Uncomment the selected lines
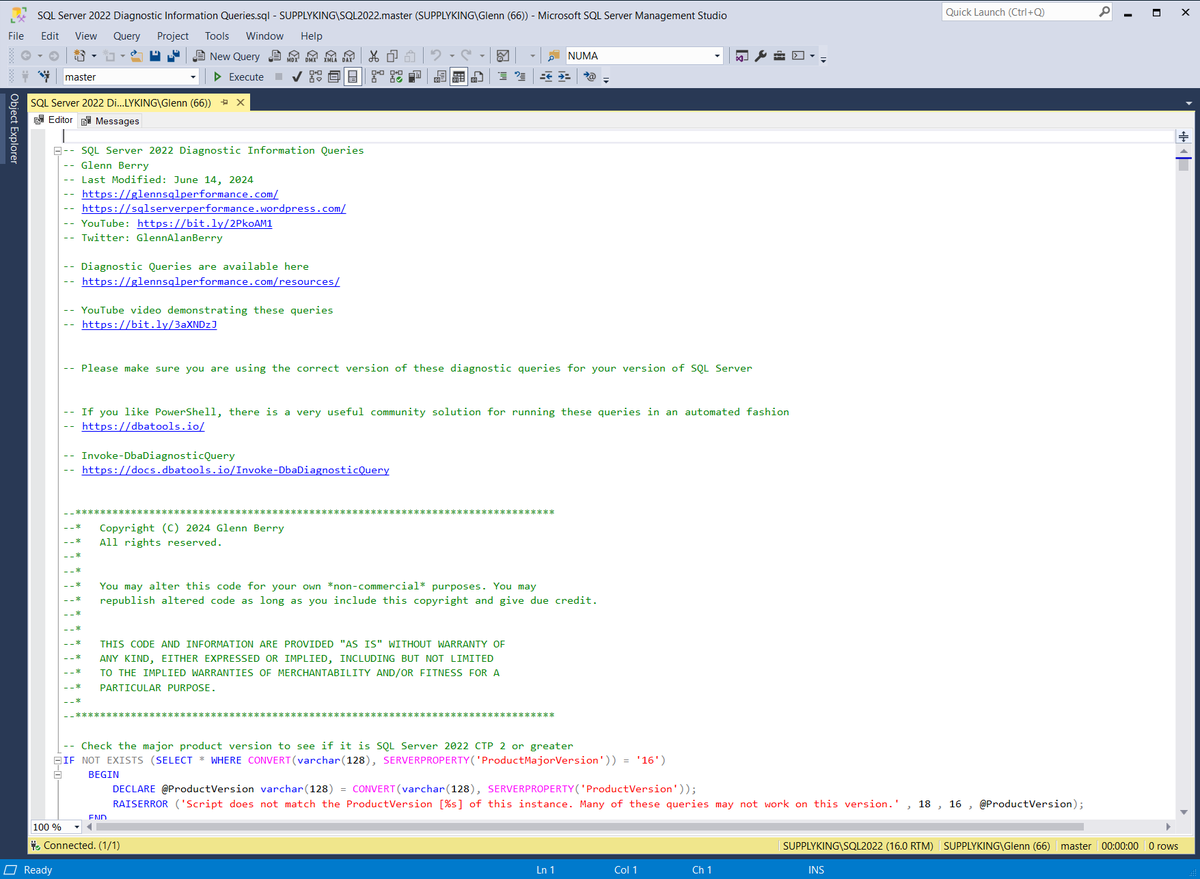This screenshot has width=1200, height=879. click(x=520, y=77)
